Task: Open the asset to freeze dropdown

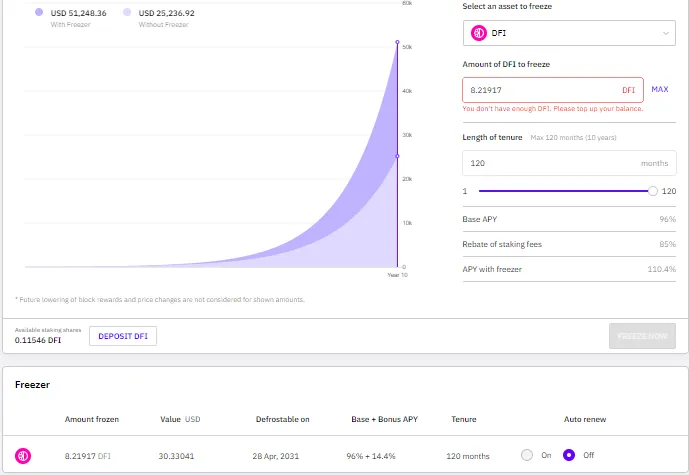Action: pyautogui.click(x=569, y=33)
